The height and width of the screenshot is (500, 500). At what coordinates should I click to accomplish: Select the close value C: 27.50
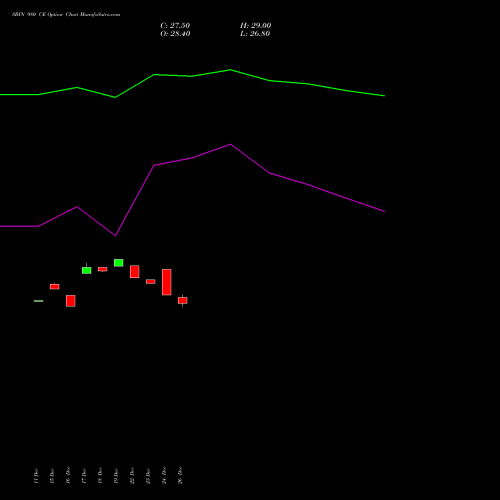pos(175,26)
